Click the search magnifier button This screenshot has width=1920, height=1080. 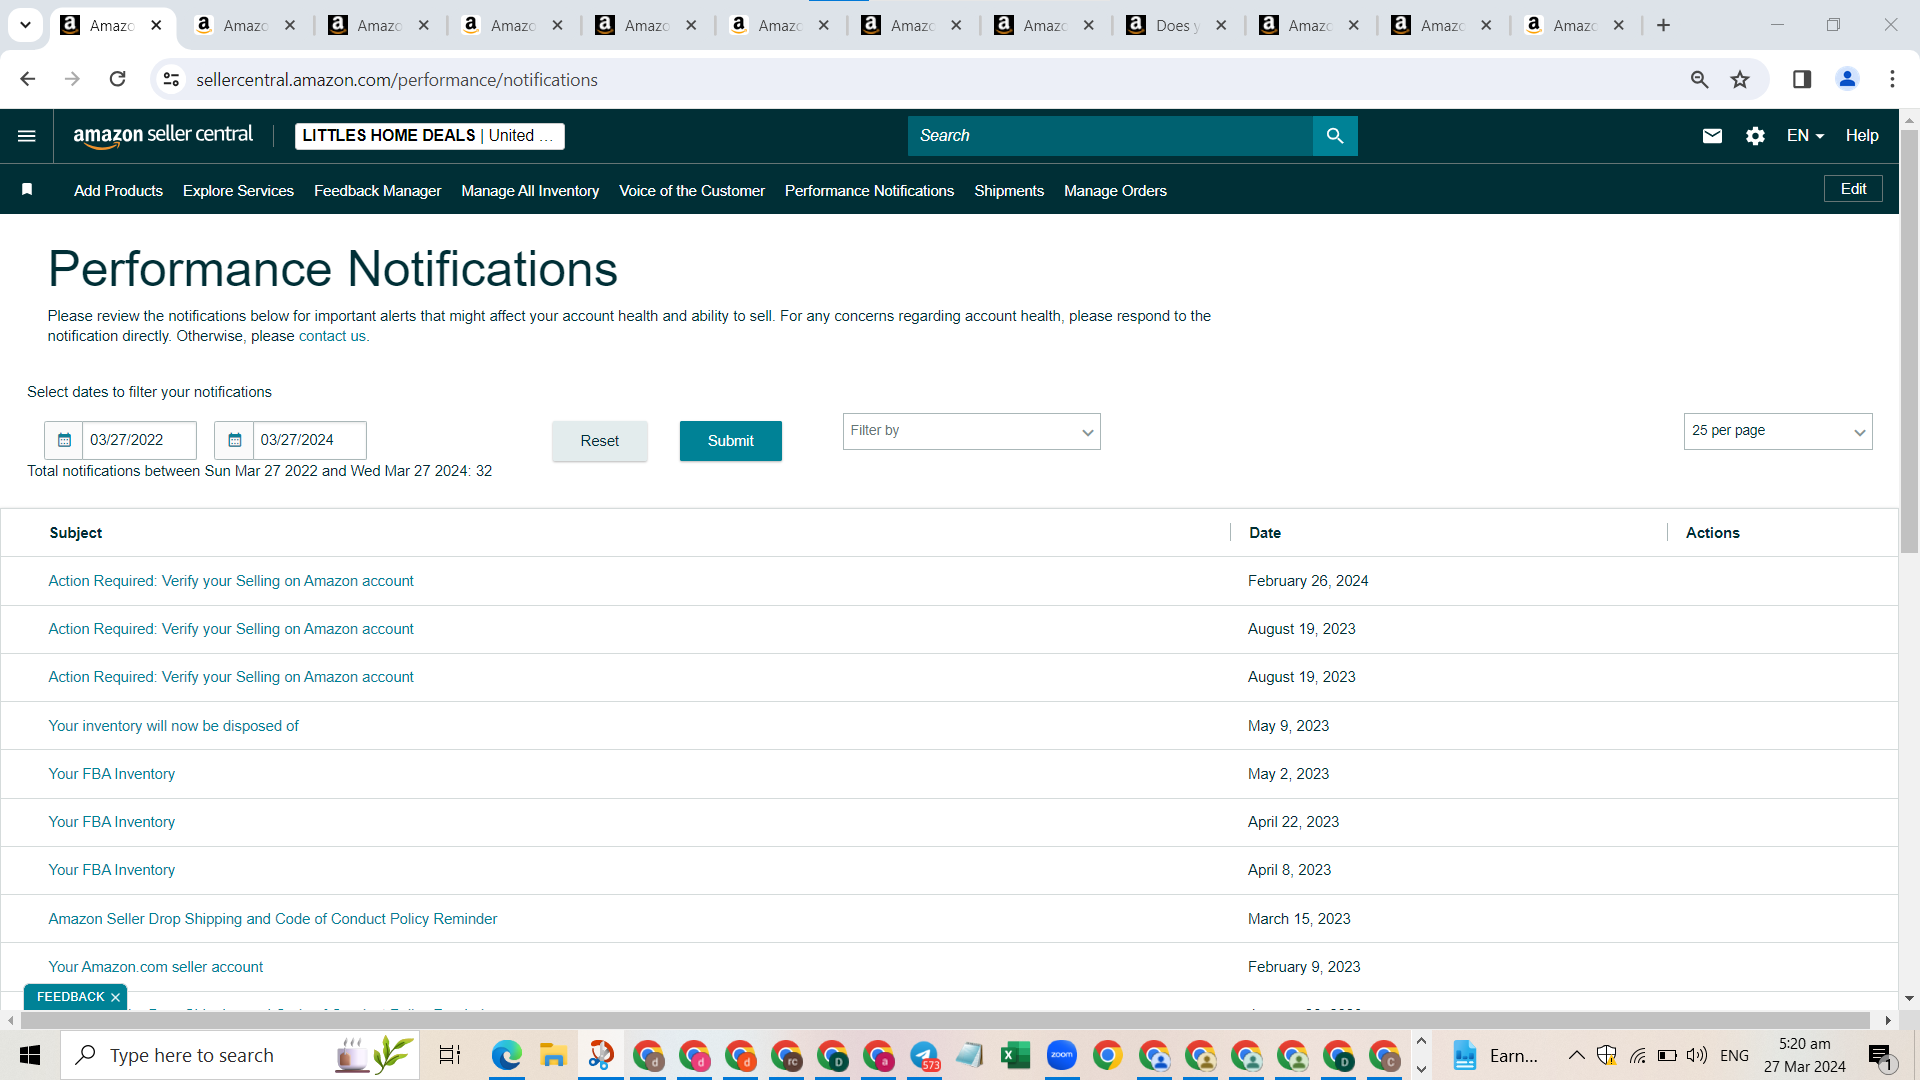(x=1335, y=136)
